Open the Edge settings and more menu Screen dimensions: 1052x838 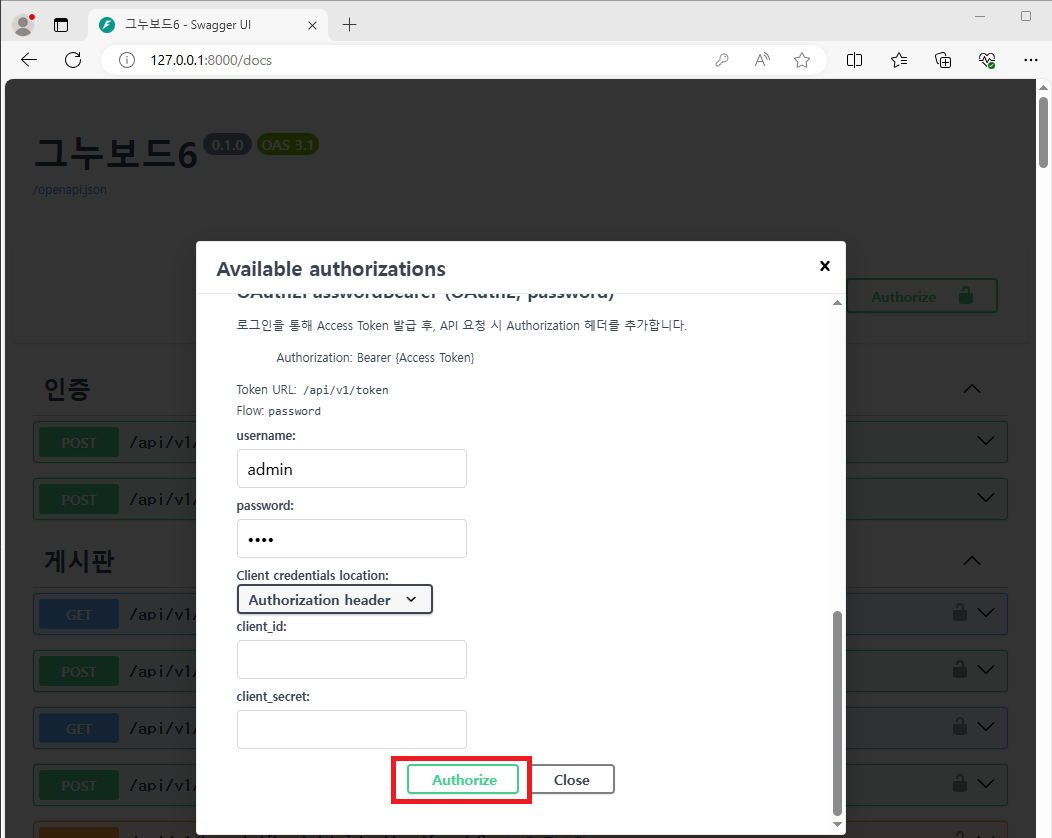pos(1030,60)
